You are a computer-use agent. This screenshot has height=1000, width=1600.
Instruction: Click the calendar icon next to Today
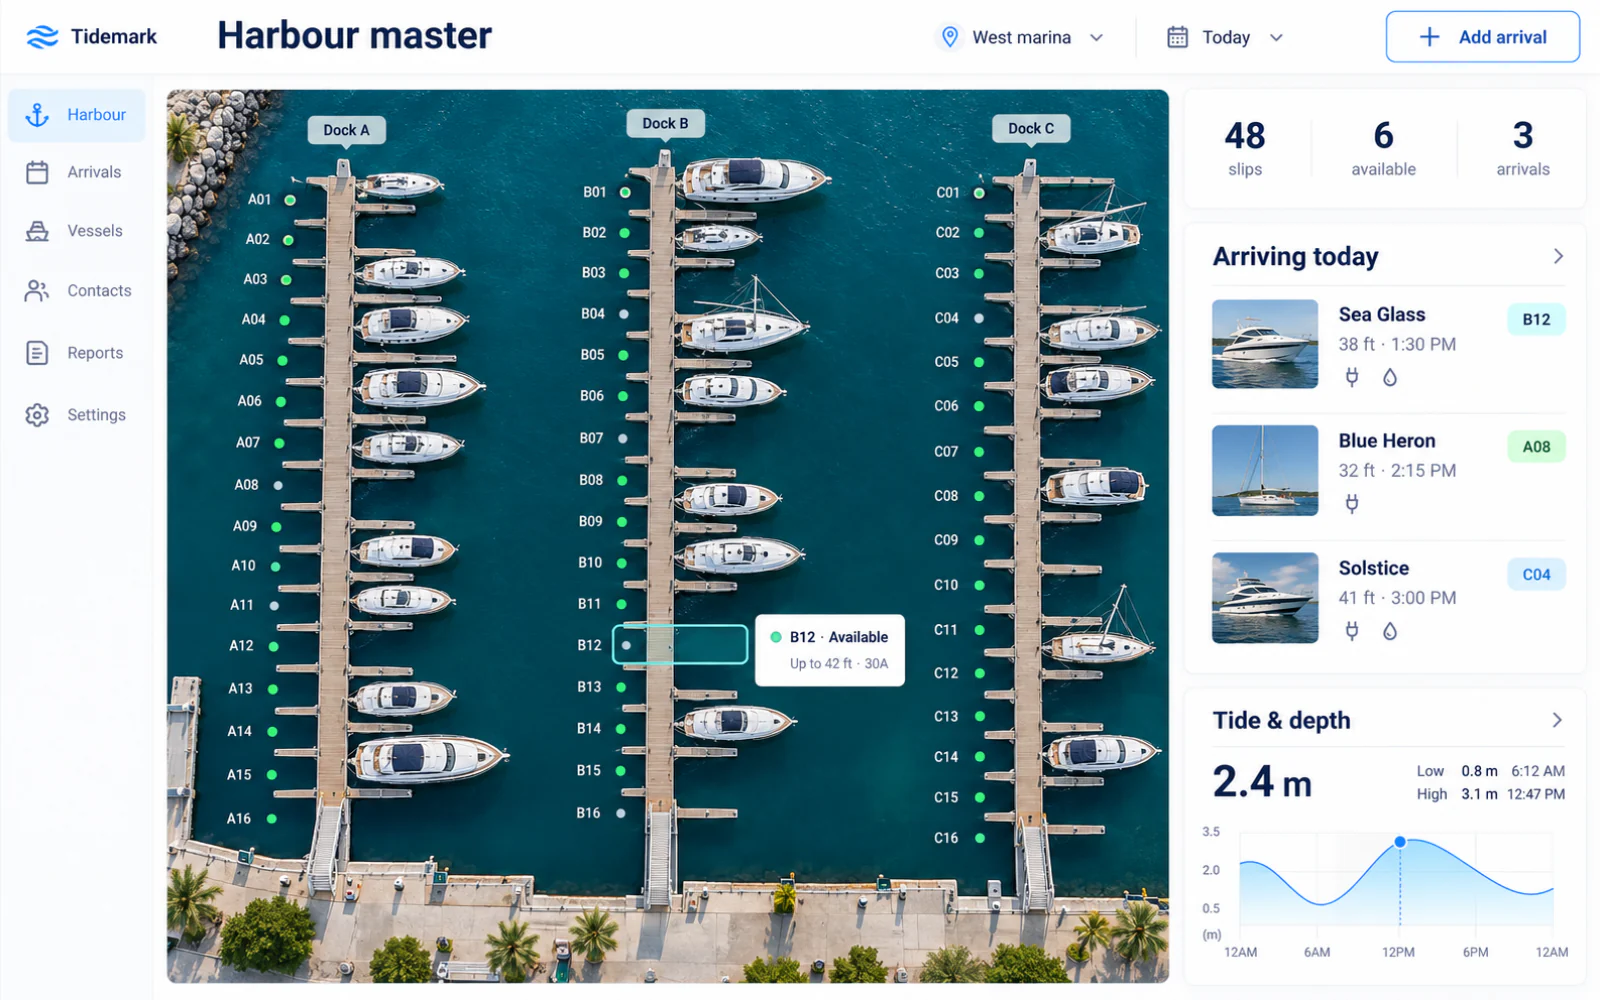1178,37
